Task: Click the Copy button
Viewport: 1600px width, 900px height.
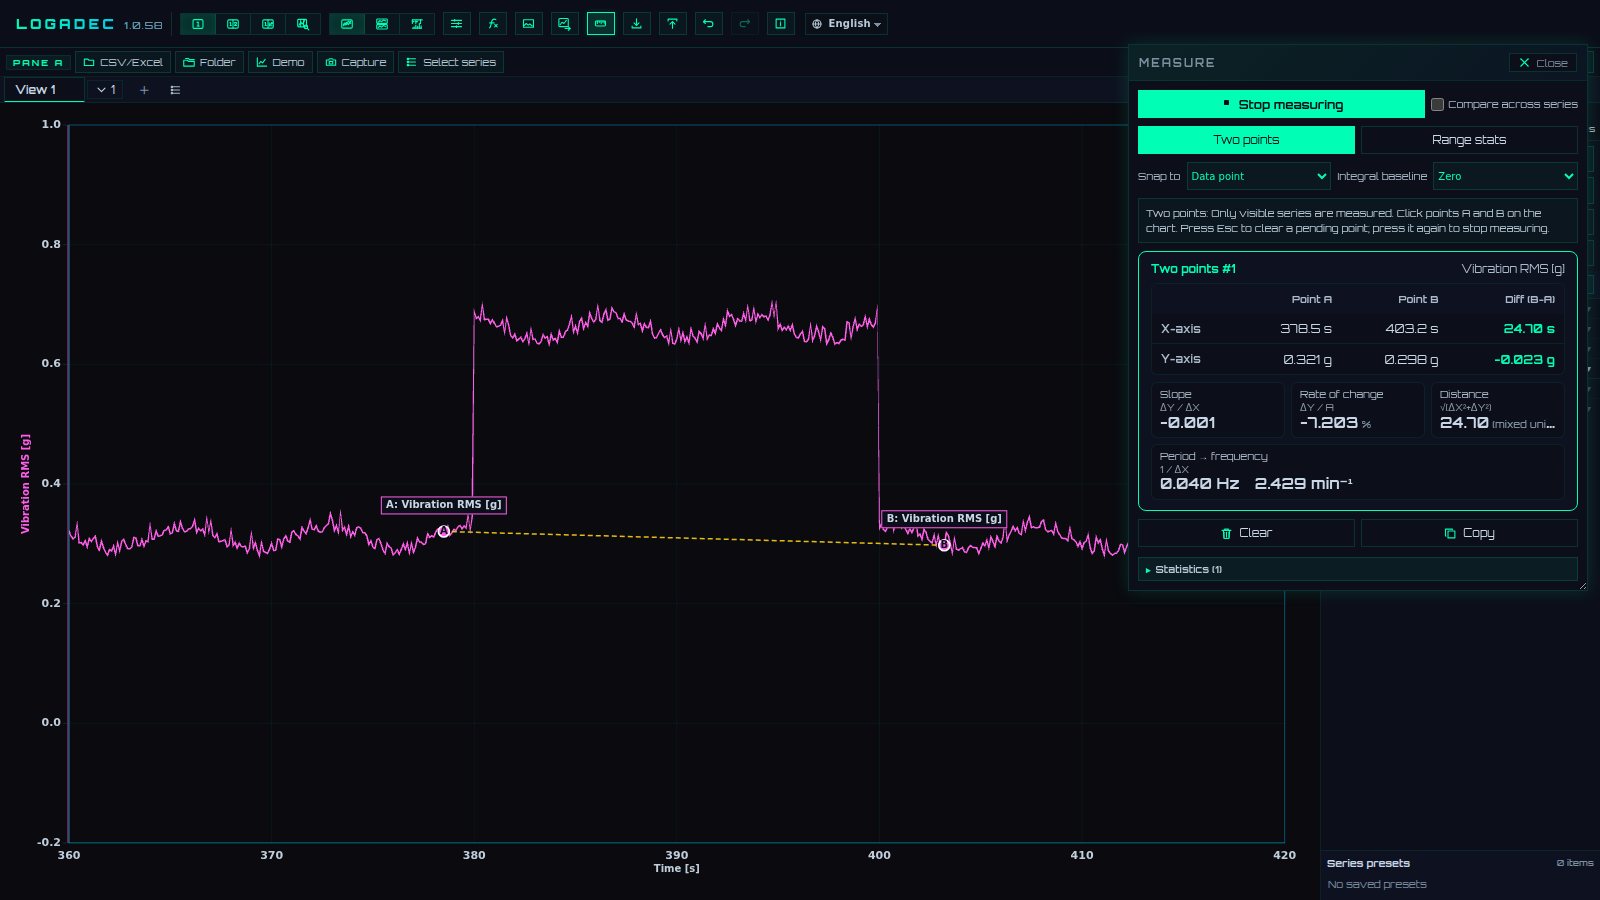Action: pyautogui.click(x=1469, y=533)
